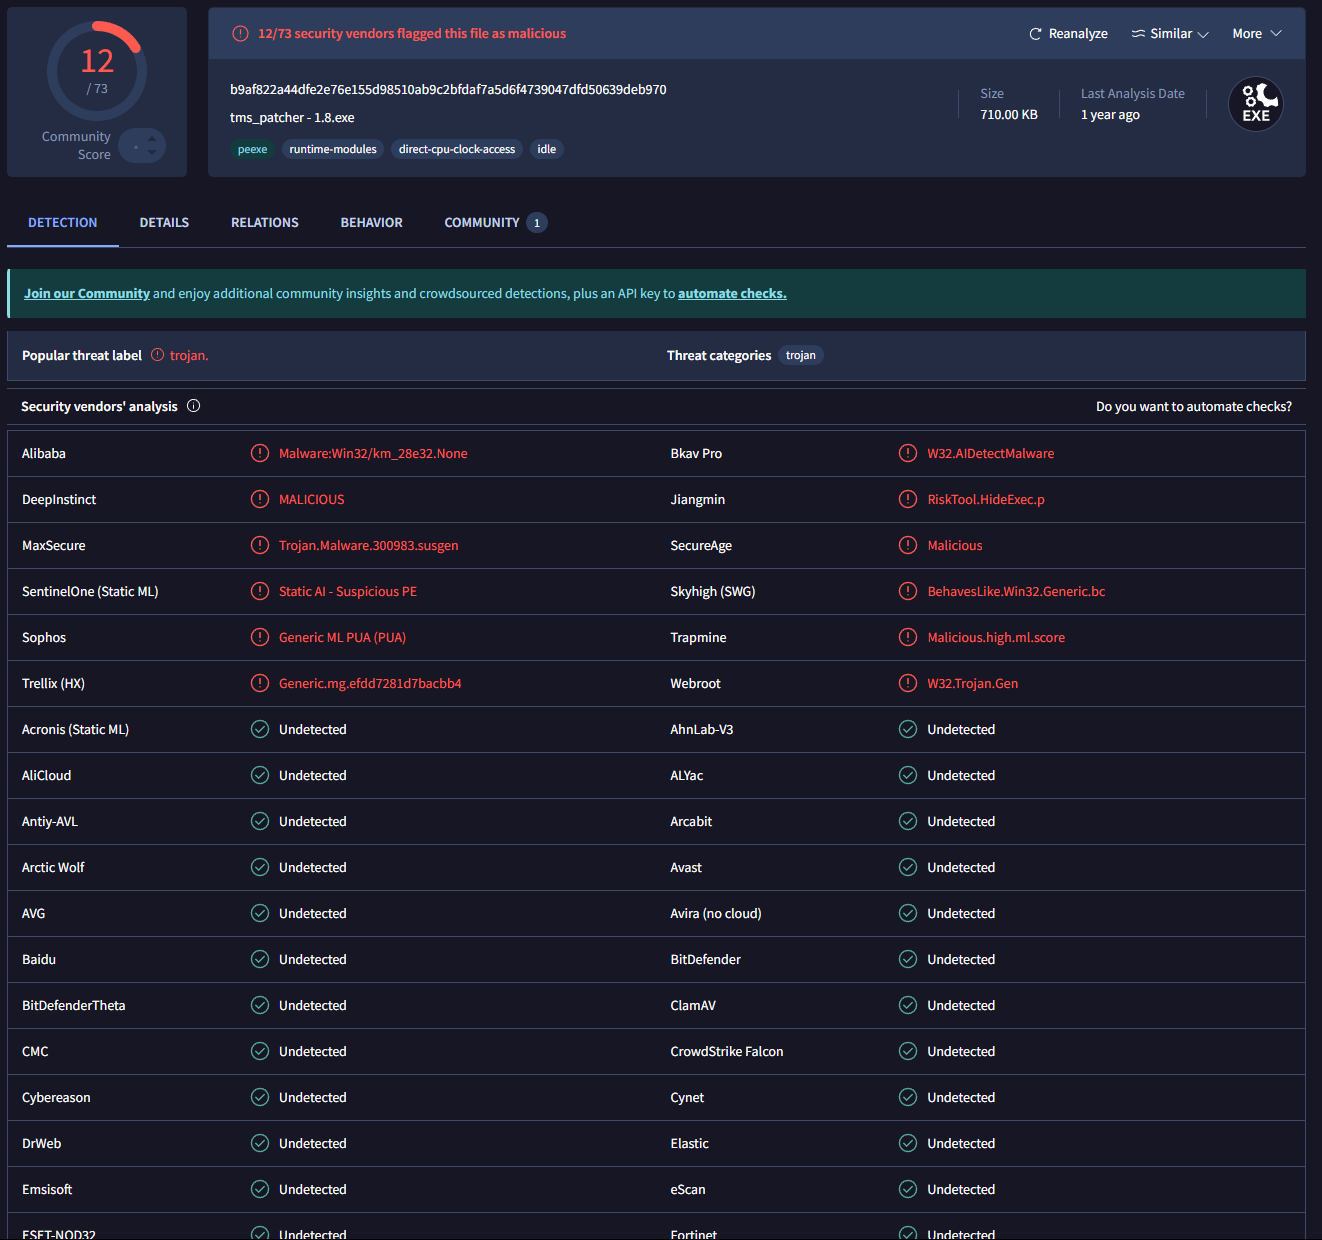Click Do you want to automate checks?

[x=1194, y=407]
